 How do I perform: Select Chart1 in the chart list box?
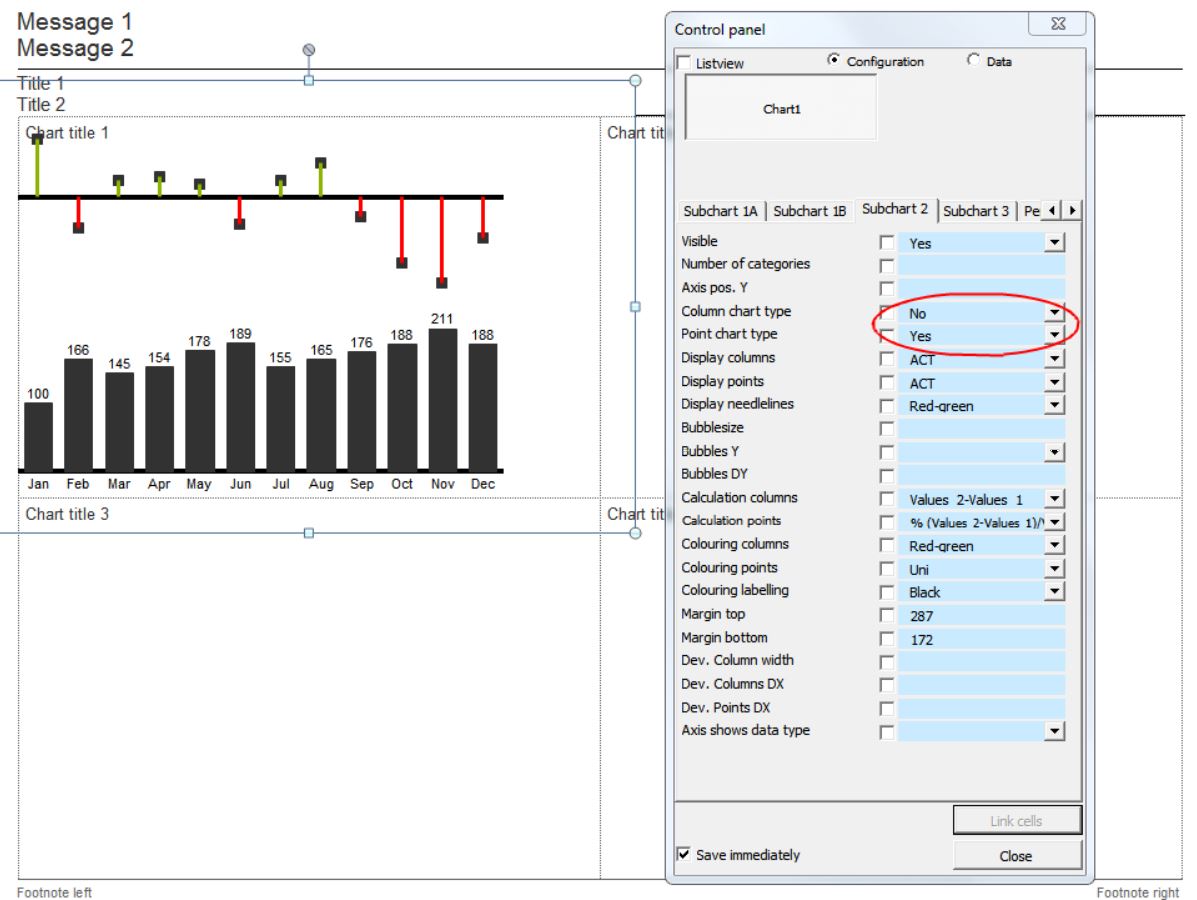(x=782, y=109)
